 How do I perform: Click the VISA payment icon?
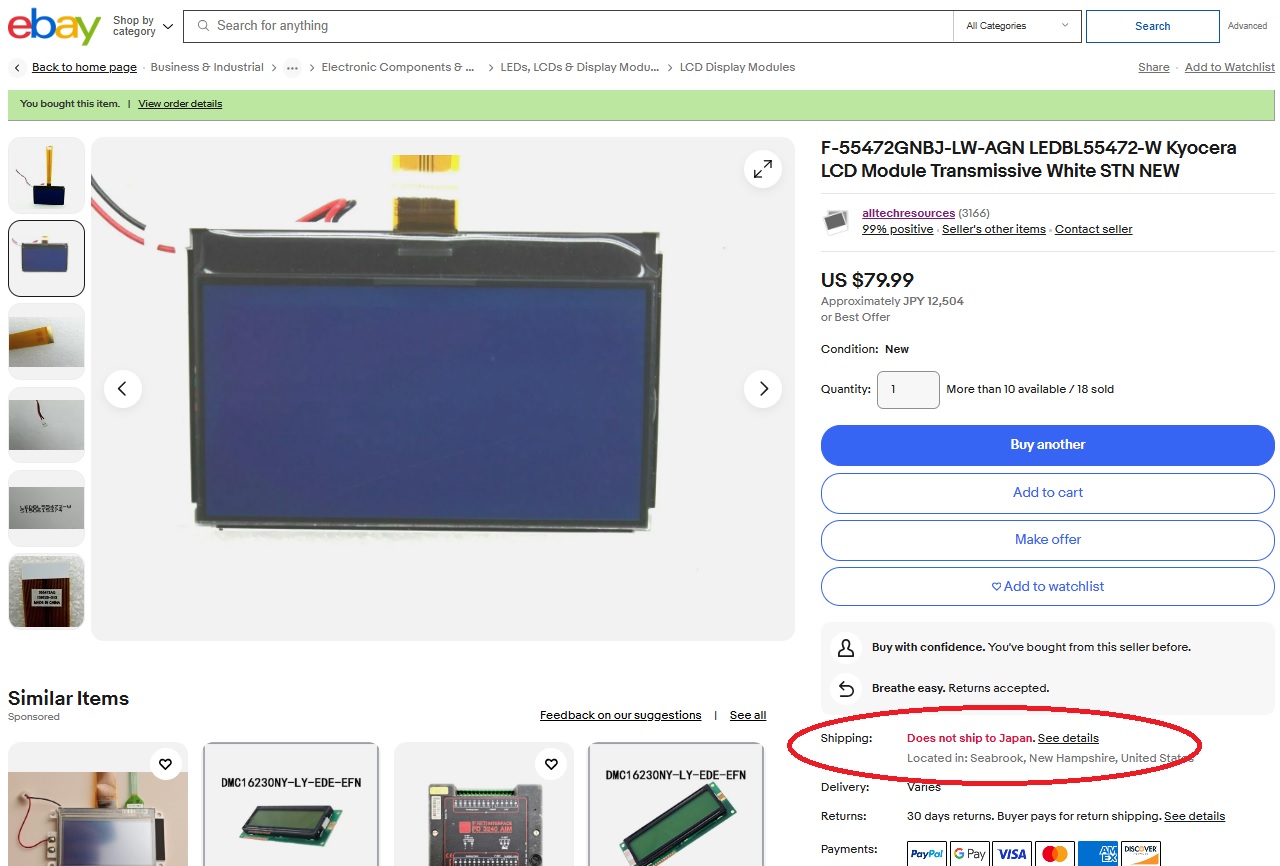tap(1012, 853)
